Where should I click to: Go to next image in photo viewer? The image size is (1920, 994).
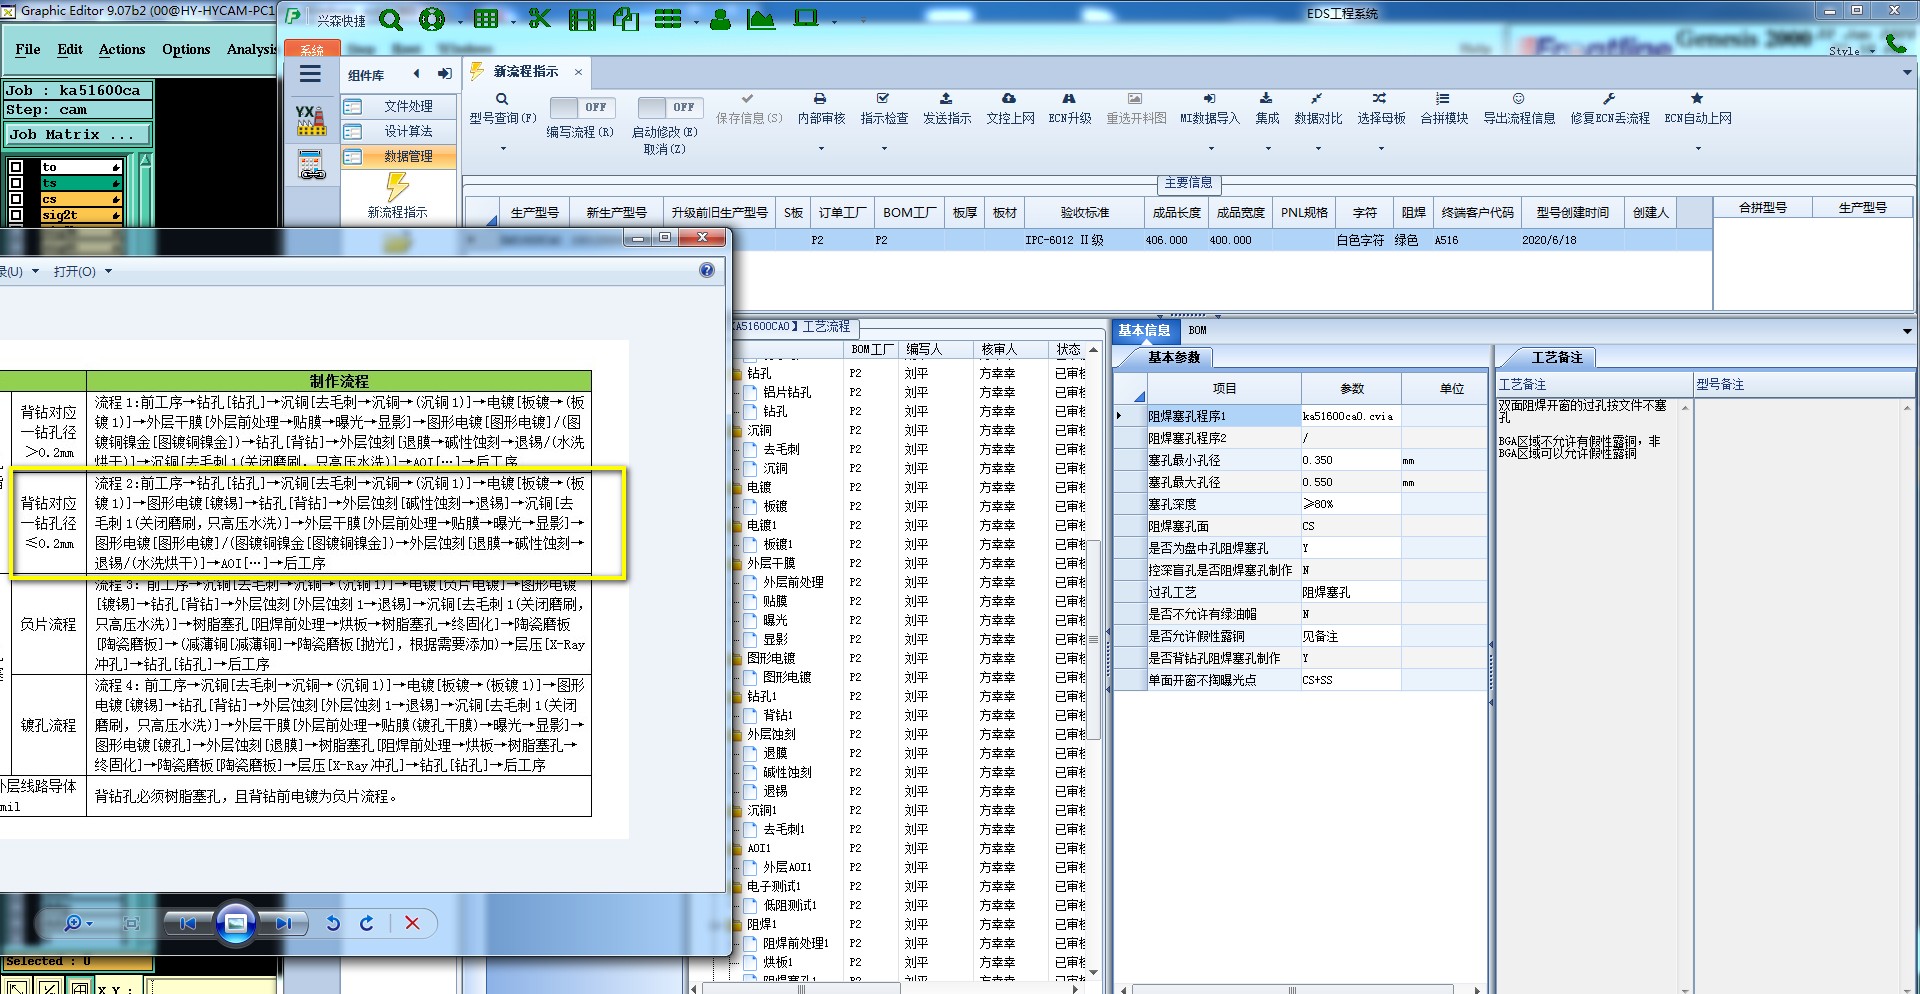tap(283, 923)
